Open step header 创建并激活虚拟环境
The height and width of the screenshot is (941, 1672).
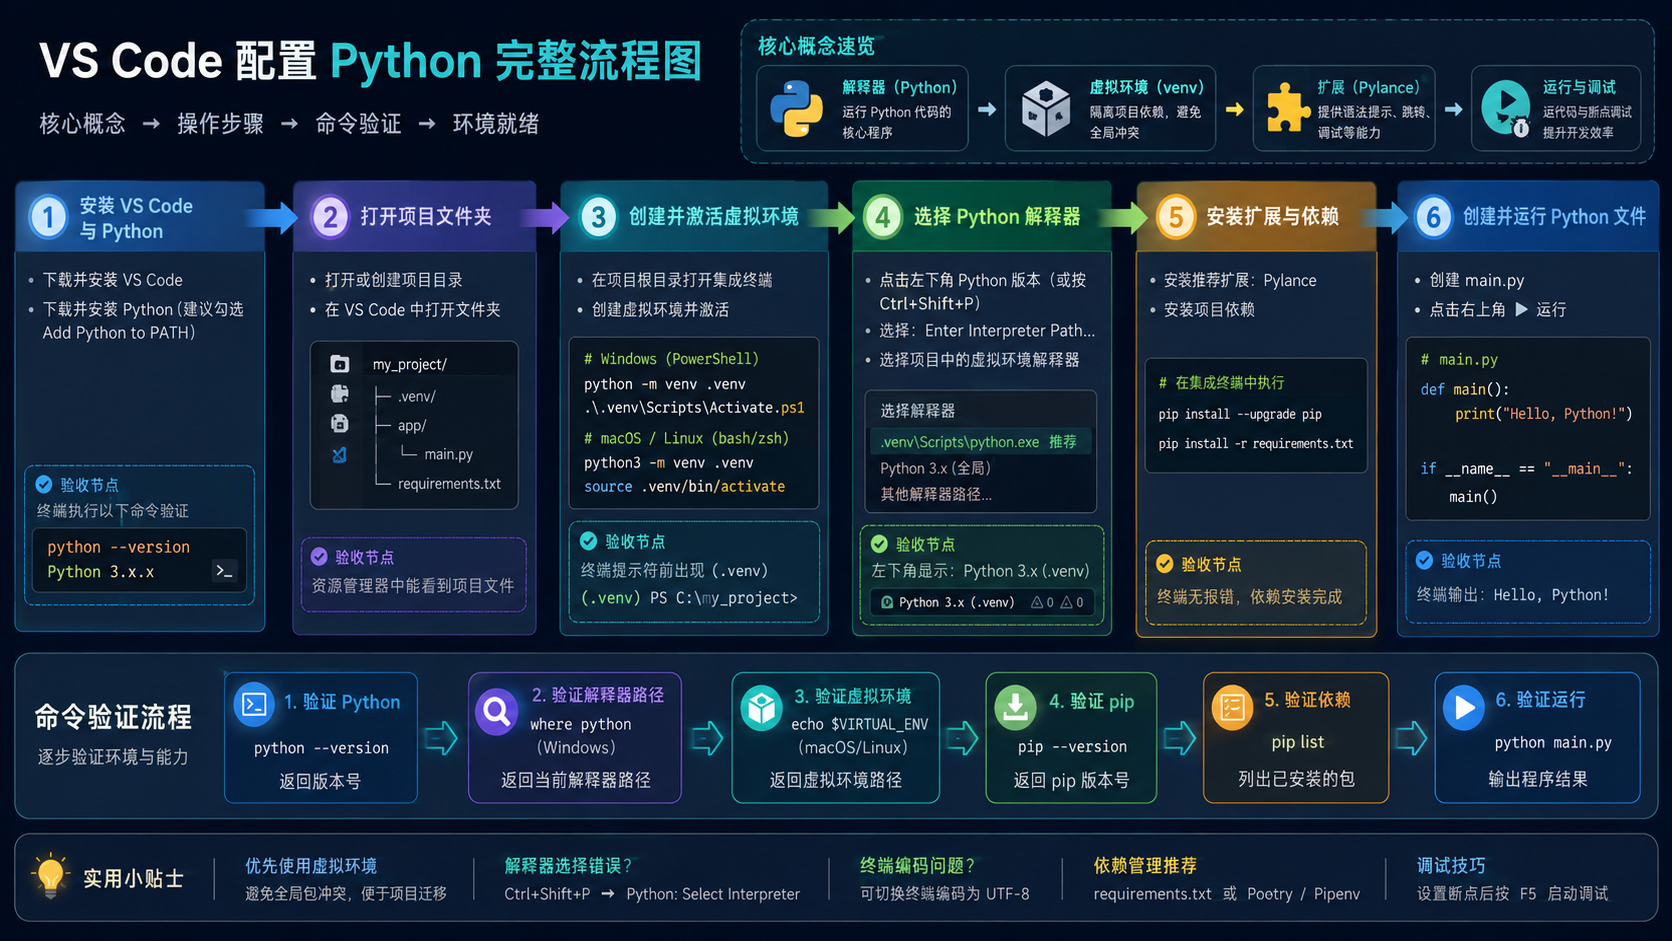[x=694, y=217]
